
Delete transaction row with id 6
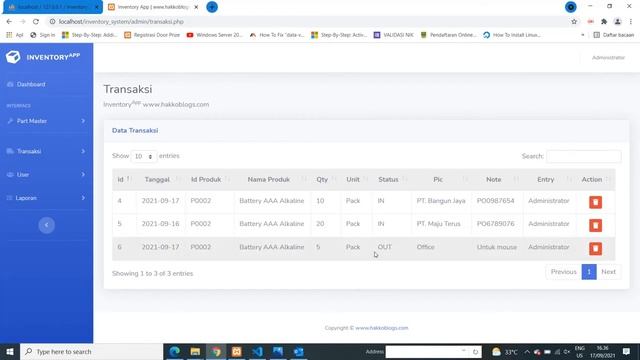595,249
